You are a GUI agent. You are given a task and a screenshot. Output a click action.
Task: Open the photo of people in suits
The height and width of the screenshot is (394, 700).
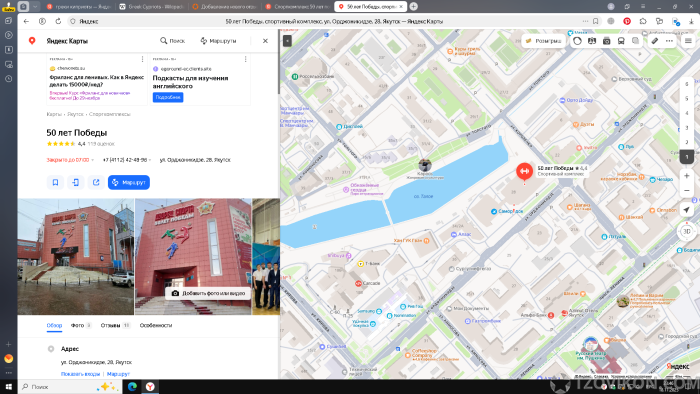(266, 257)
